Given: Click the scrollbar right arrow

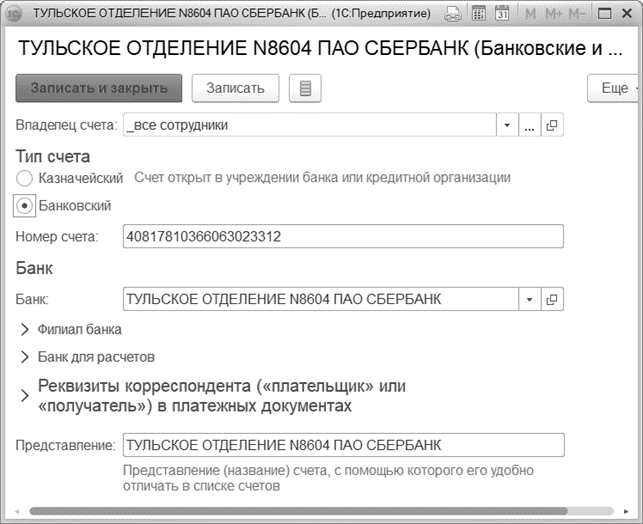Looking at the screenshot, I should click(626, 511).
